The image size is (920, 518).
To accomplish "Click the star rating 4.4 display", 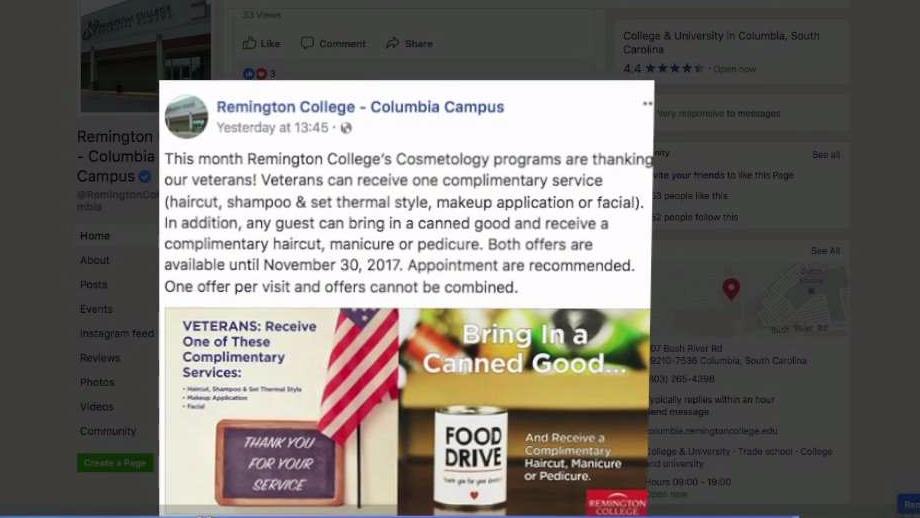I will (x=663, y=69).
